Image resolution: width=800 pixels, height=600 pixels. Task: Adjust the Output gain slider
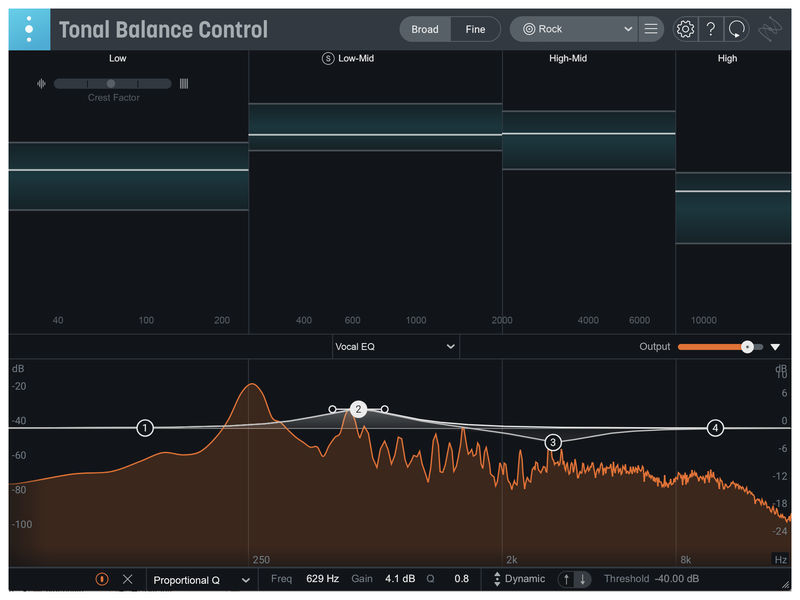(x=720, y=347)
